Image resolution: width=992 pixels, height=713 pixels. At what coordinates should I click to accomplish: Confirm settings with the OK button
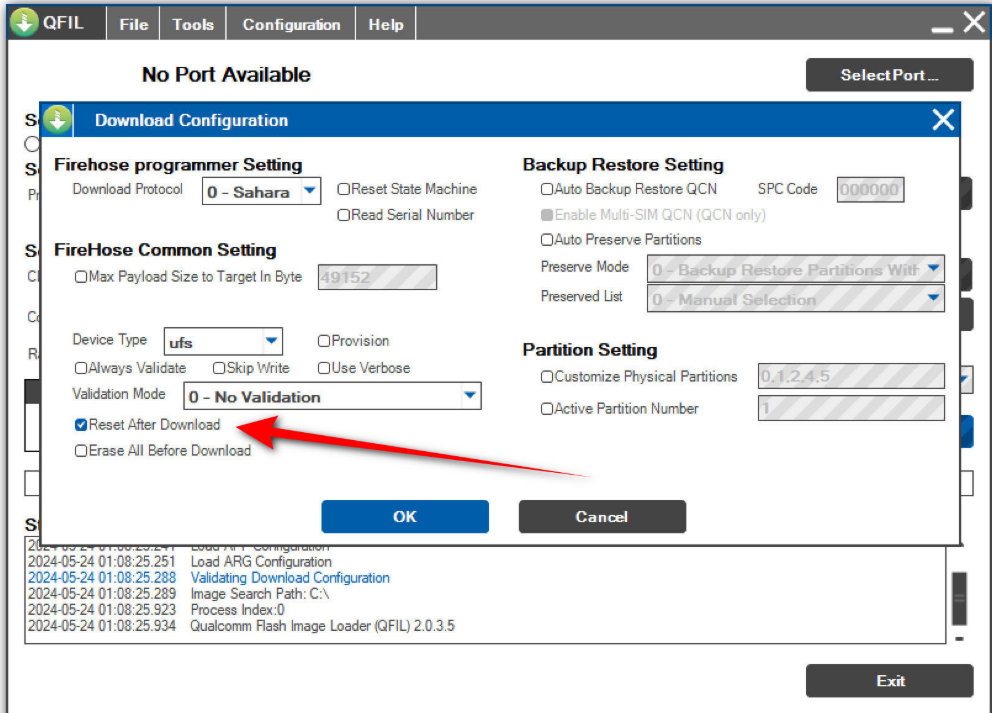(x=405, y=516)
